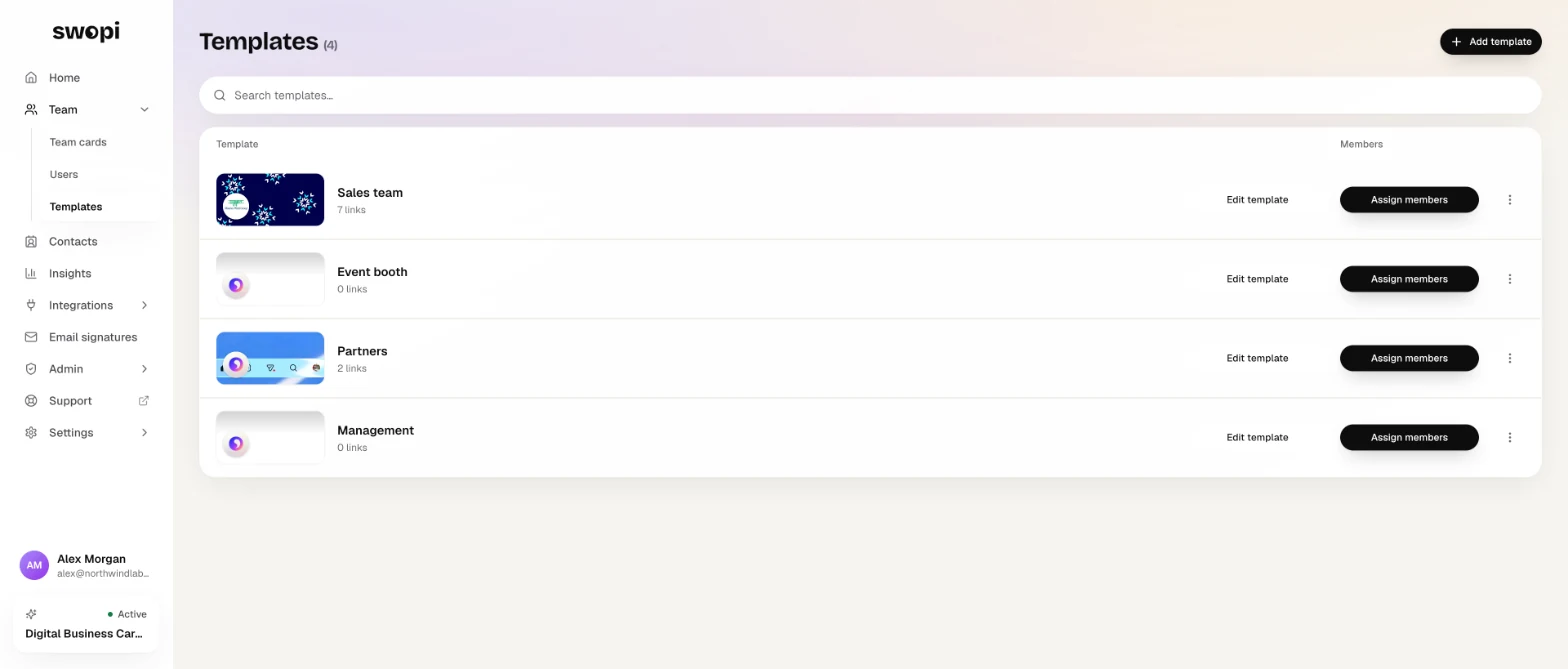
Task: Open three-dot menu for Management template
Action: pos(1510,437)
